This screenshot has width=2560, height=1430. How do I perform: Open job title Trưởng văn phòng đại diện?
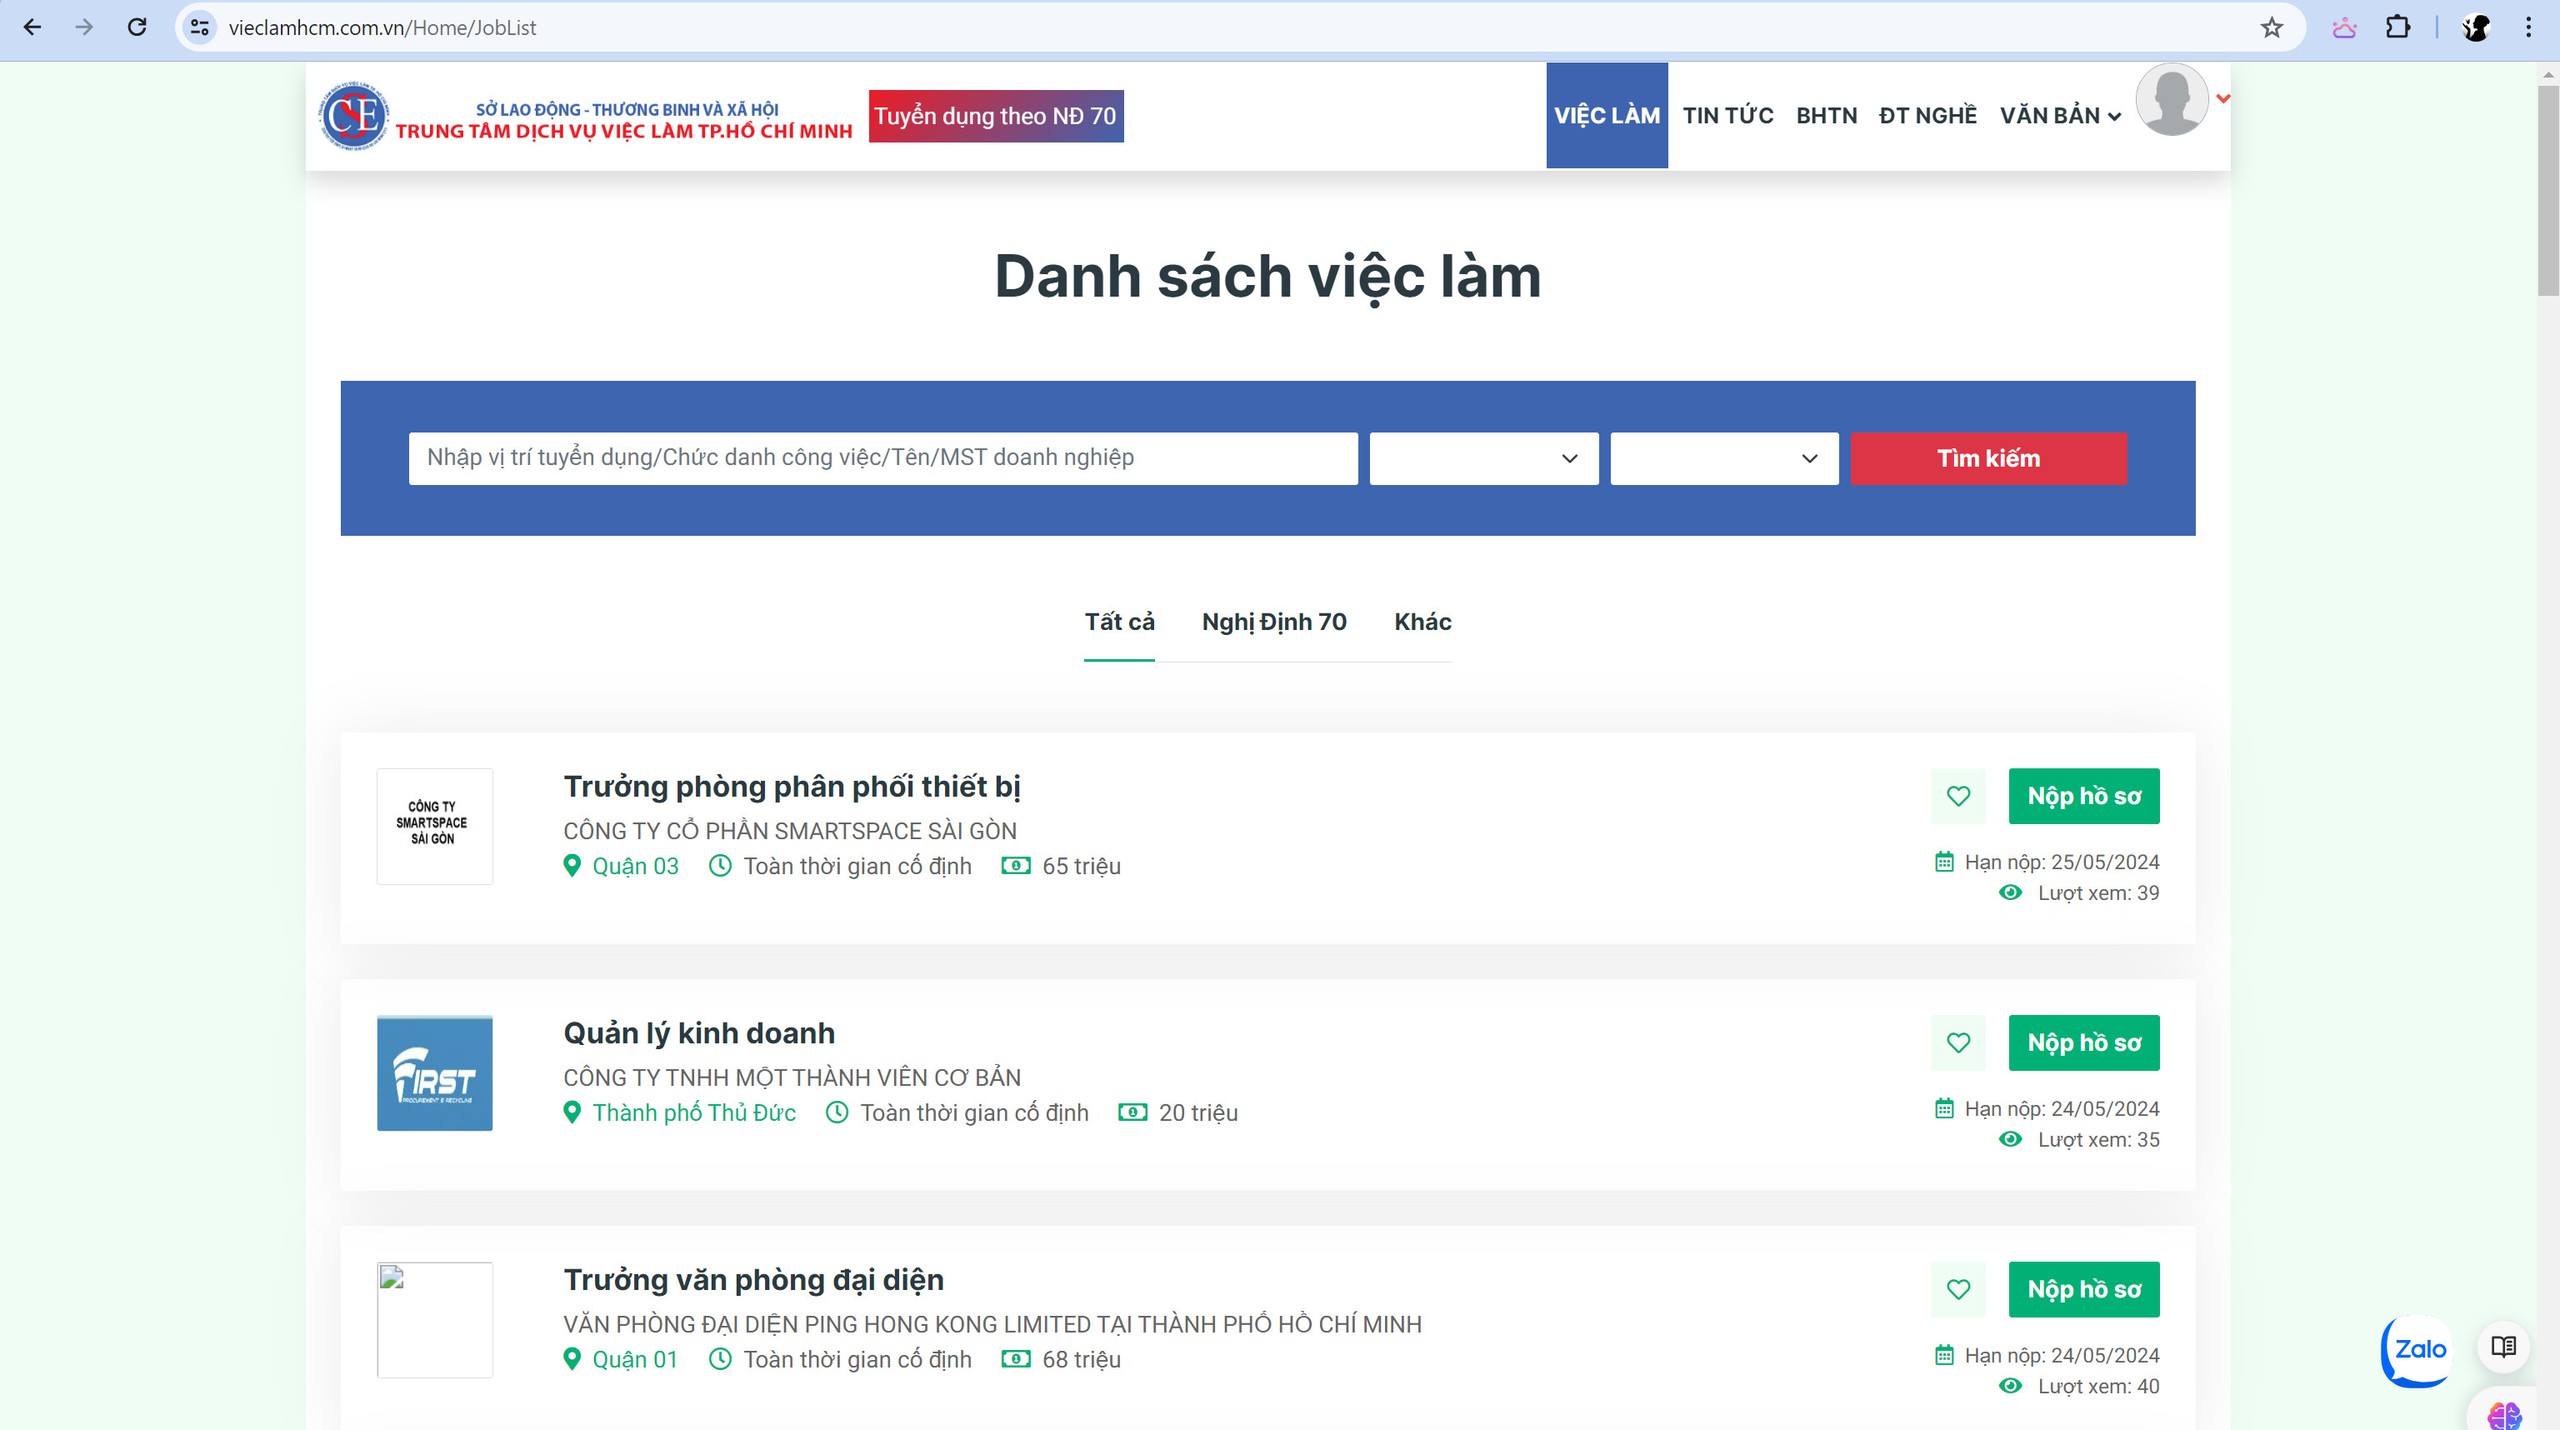pos(753,1280)
